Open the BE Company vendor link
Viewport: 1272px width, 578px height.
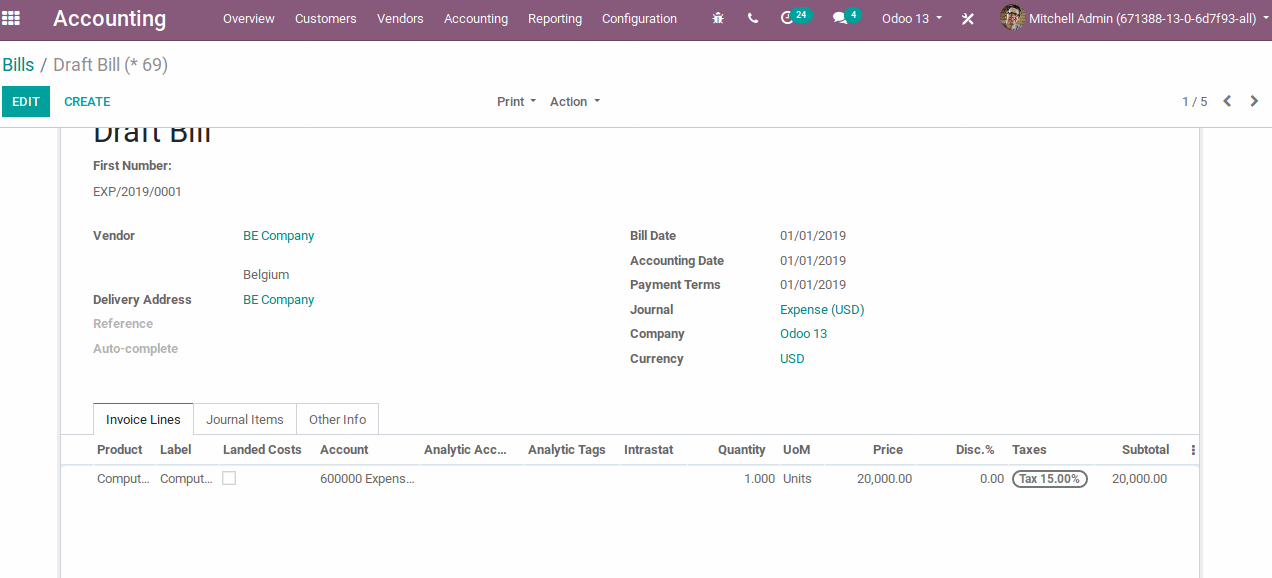point(278,235)
